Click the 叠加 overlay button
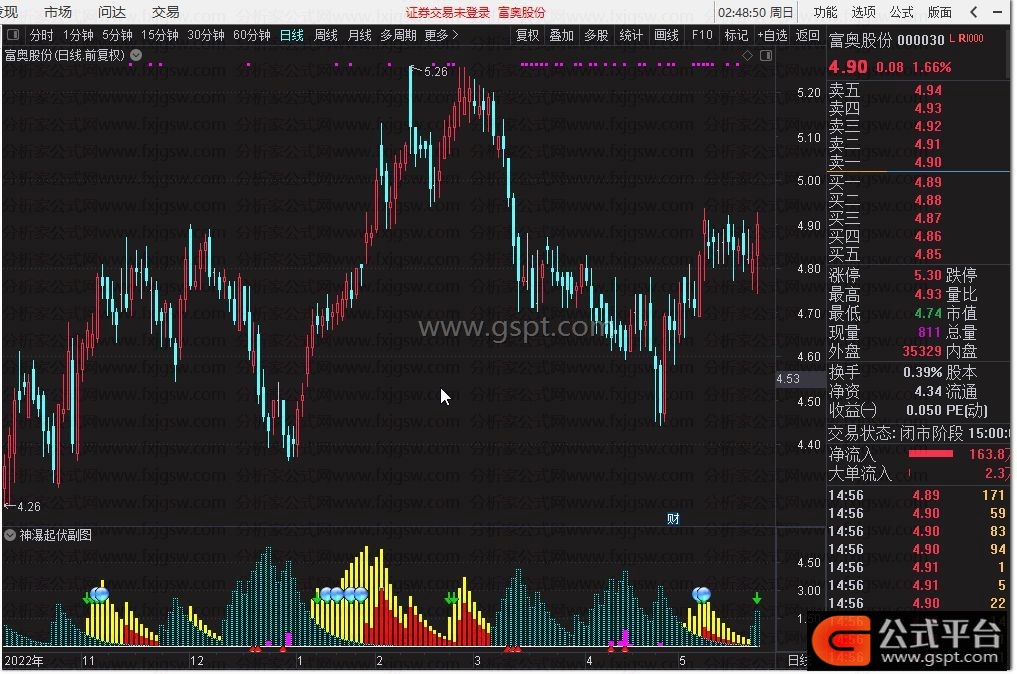This screenshot has height=674, width=1017. point(562,35)
